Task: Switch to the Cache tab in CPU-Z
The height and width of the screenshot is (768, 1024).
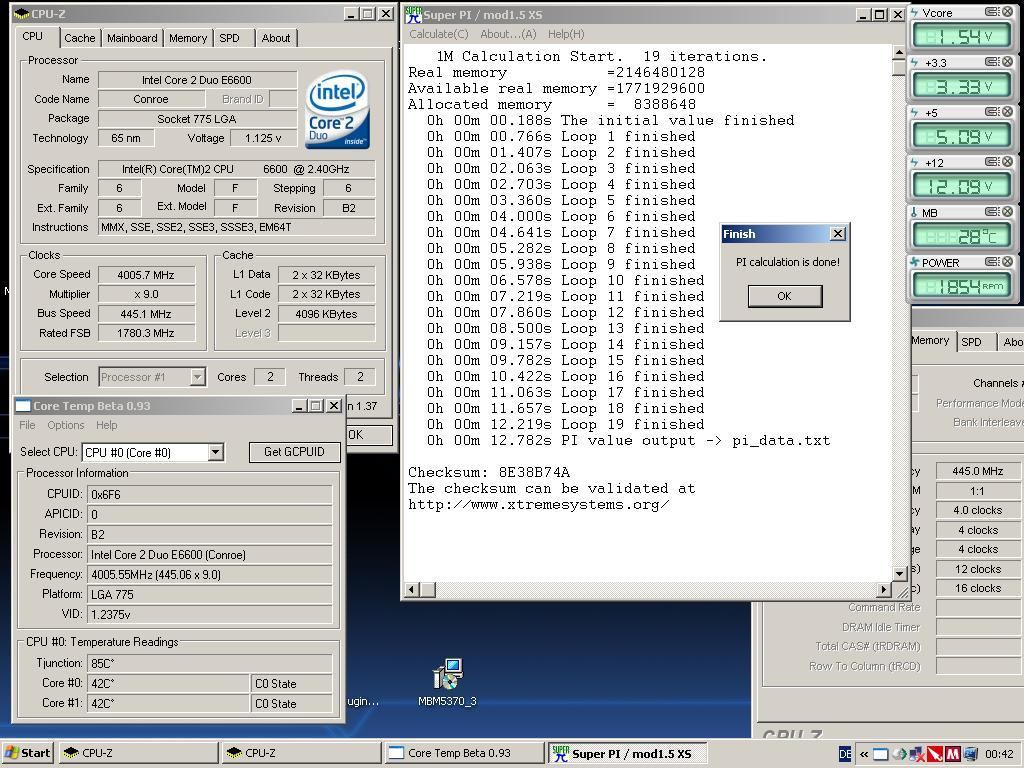Action: [x=80, y=38]
